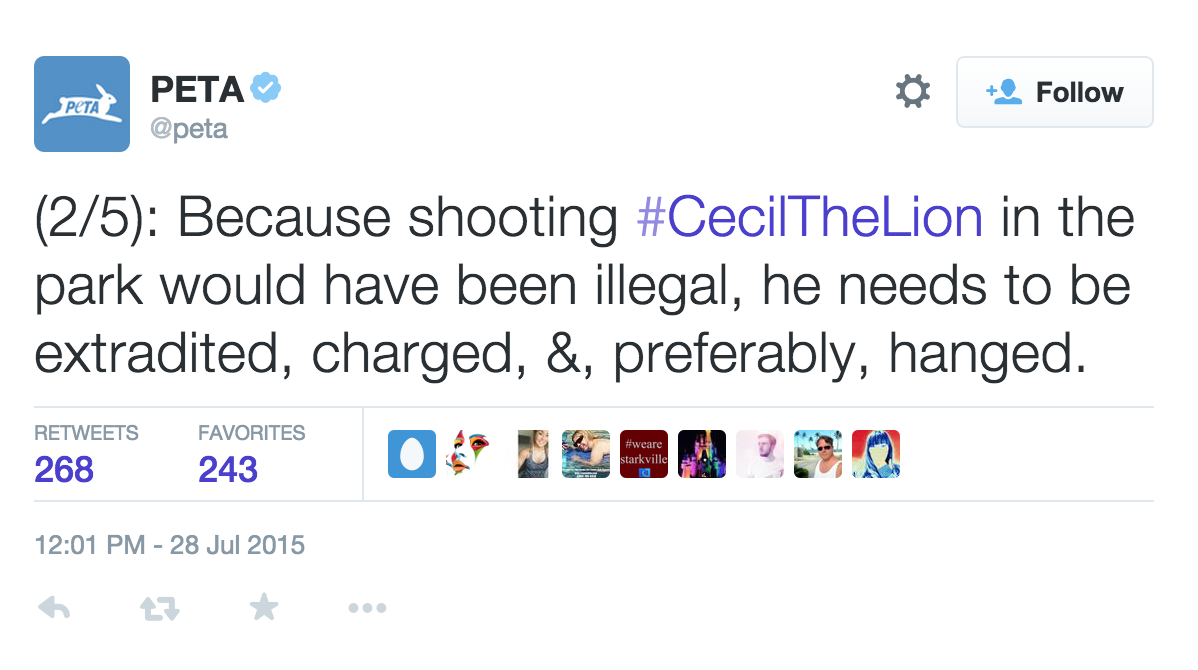The image size is (1198, 670).
Task: Open the illuminated castle avatar profile
Action: (702, 454)
